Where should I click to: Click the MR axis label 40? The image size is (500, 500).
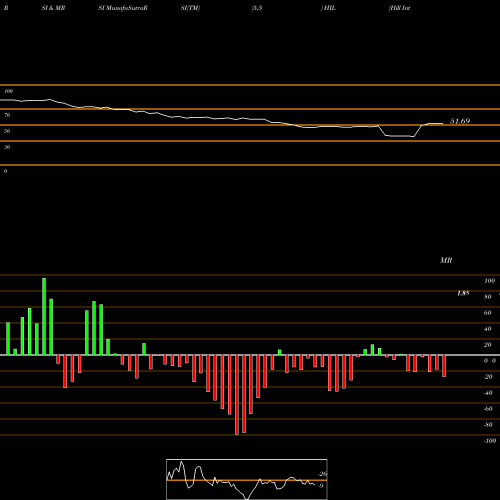click(488, 329)
